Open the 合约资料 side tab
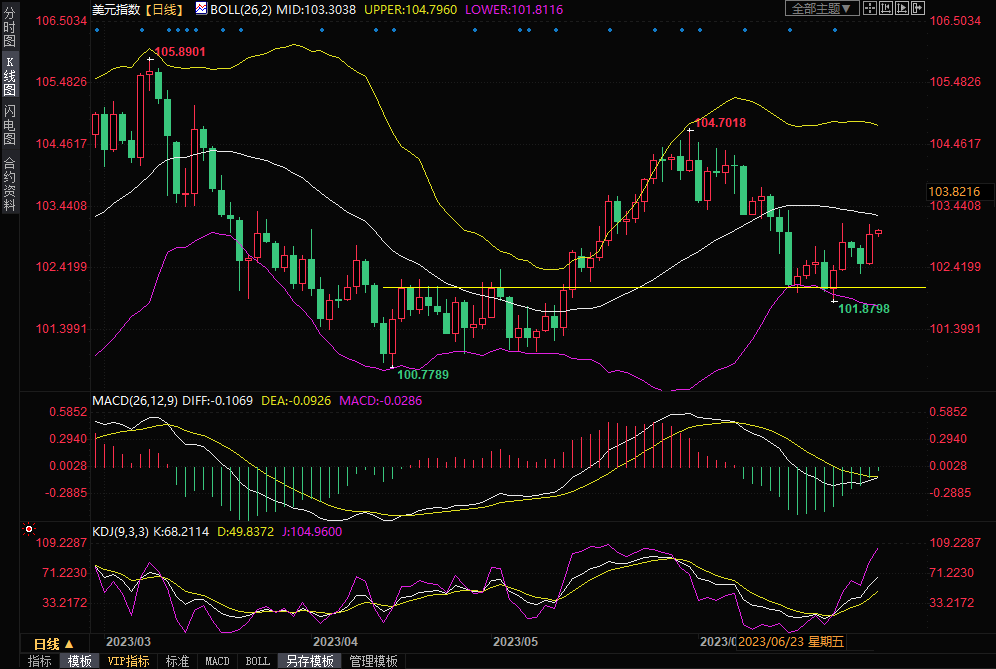 9,183
